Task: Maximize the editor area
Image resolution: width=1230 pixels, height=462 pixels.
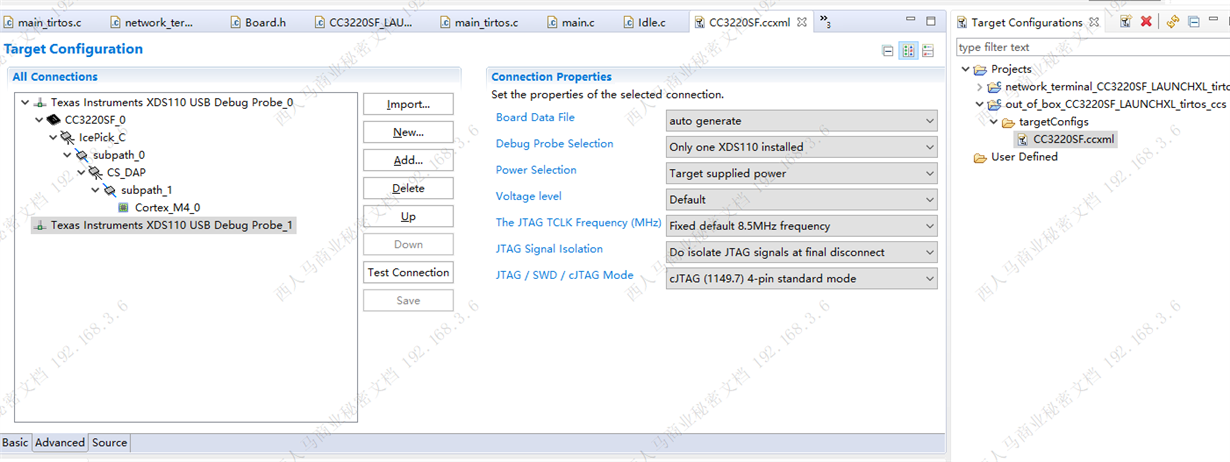Action: (931, 21)
